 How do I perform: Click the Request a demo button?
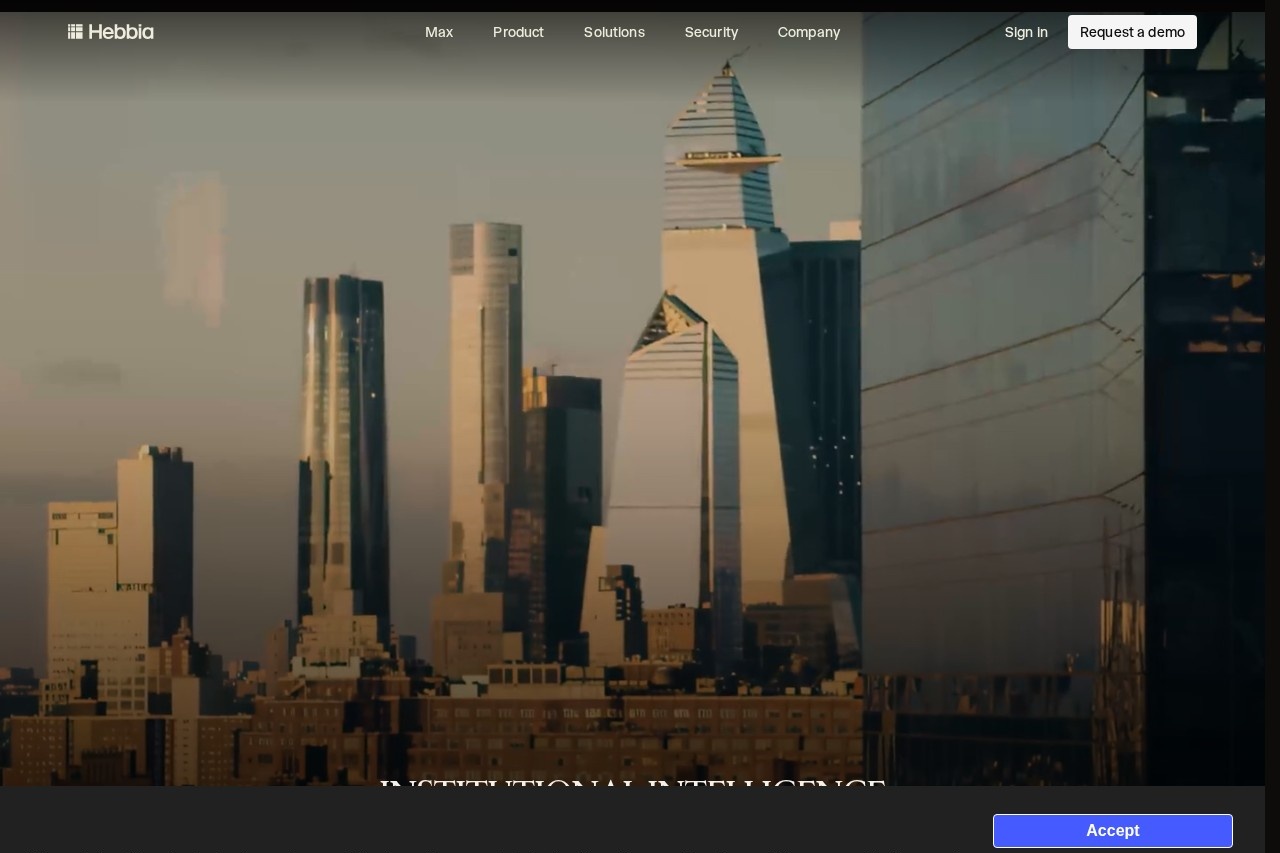[1132, 32]
